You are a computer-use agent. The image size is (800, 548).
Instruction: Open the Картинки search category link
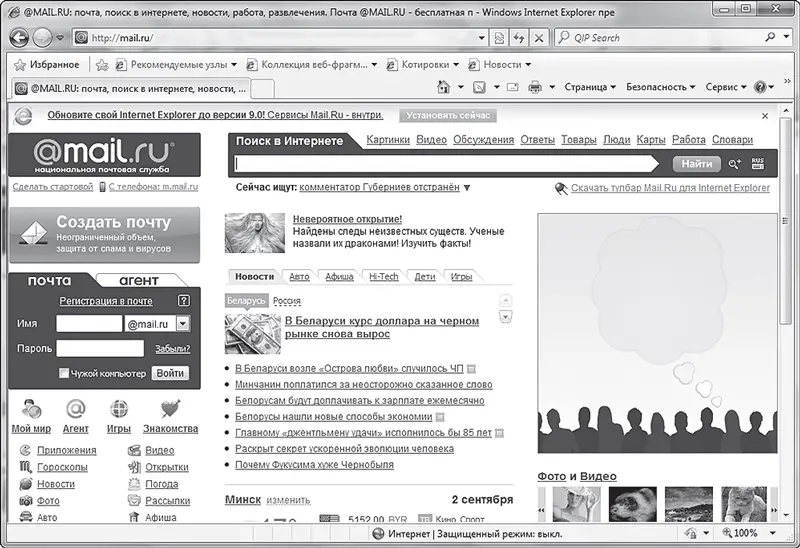tap(388, 140)
